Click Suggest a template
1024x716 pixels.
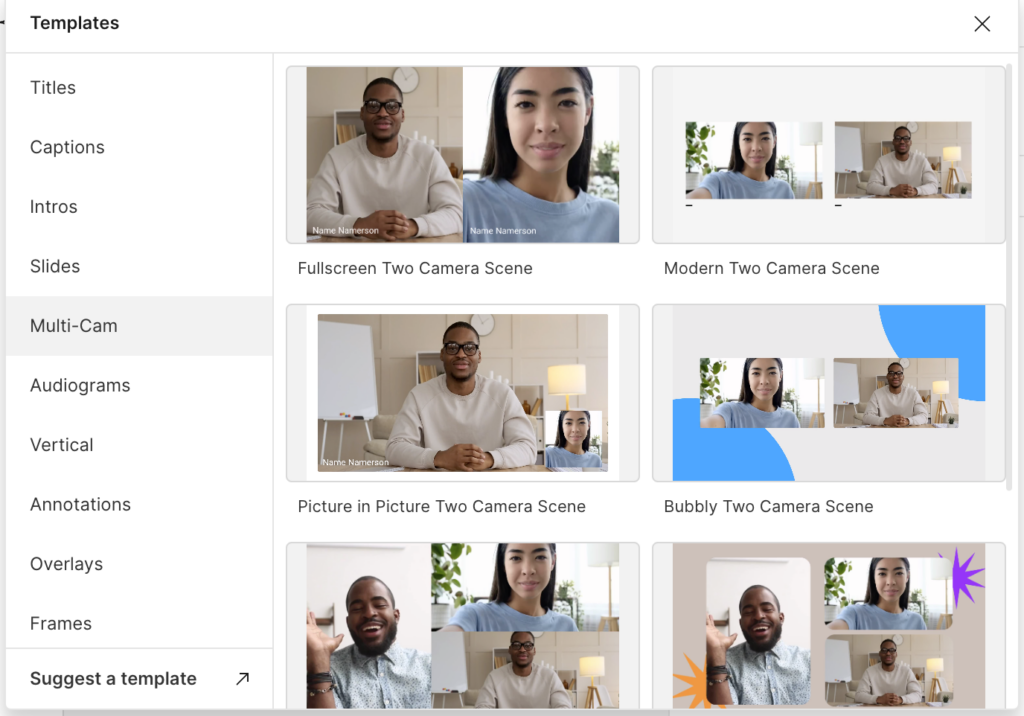click(113, 678)
